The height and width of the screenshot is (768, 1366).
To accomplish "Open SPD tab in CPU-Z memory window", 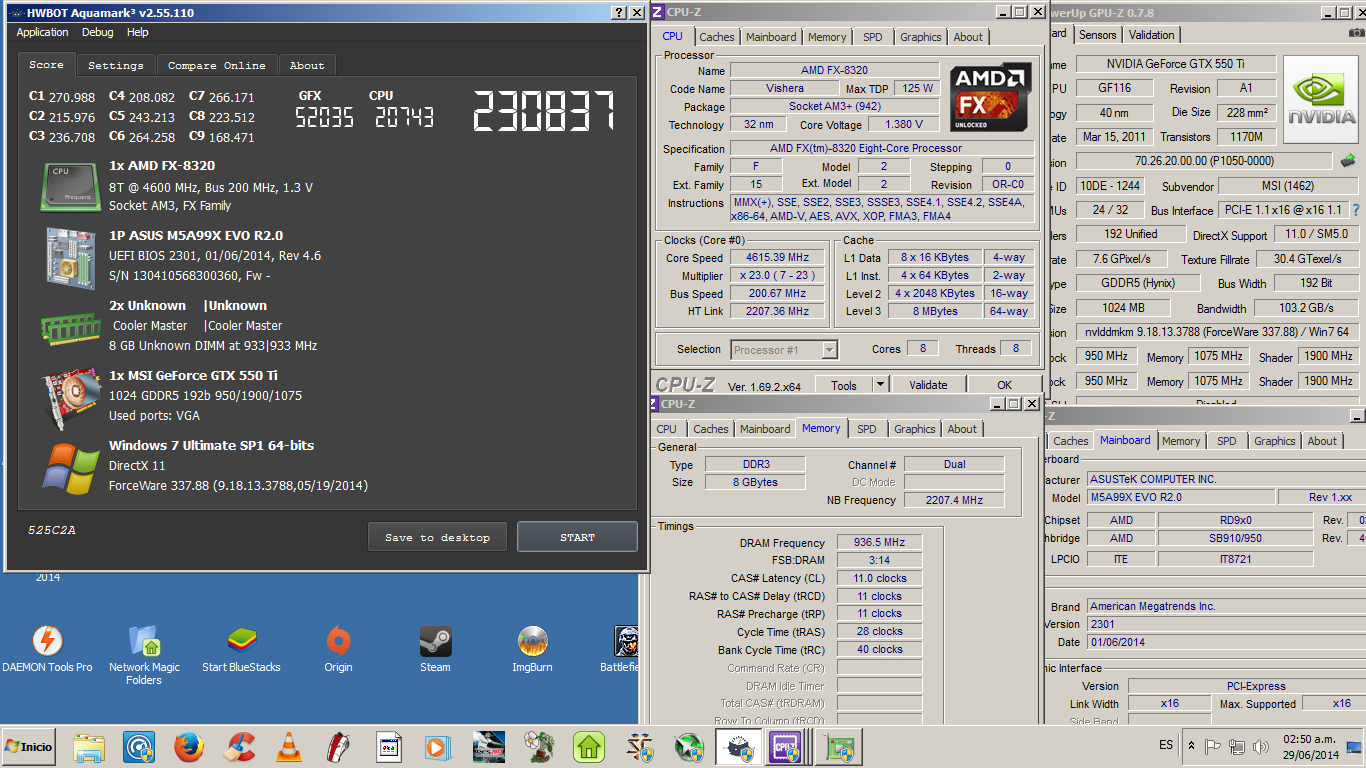I will [x=867, y=429].
